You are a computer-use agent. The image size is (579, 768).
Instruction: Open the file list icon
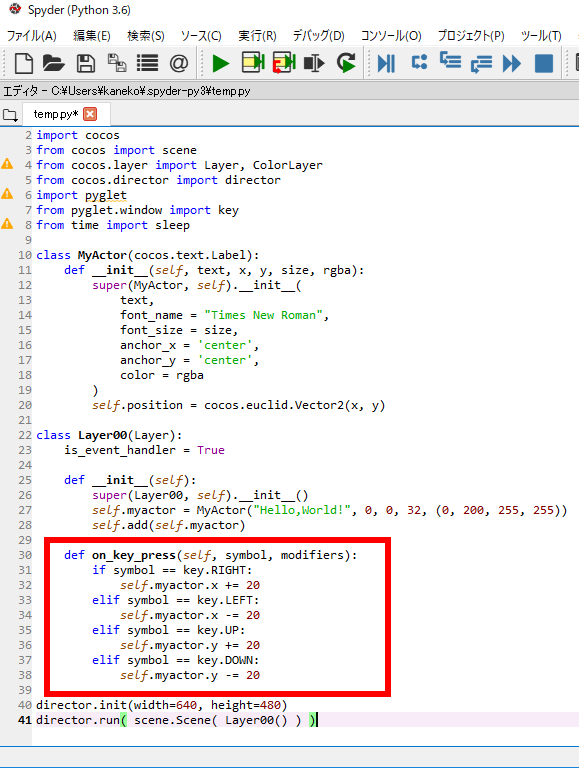[x=147, y=63]
